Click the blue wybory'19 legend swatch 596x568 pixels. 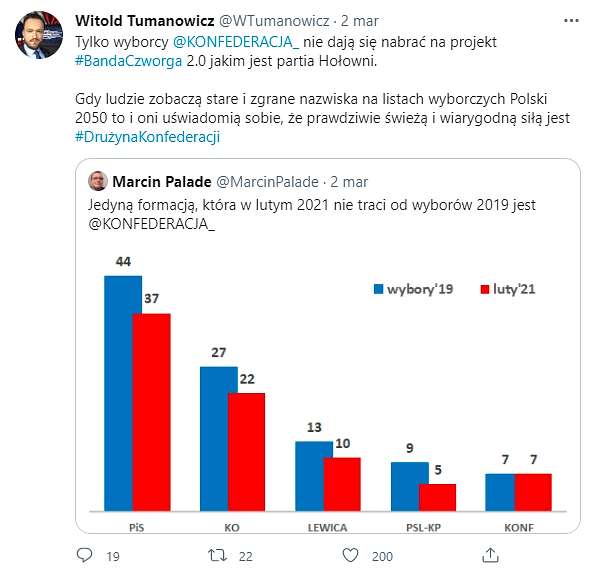coord(379,289)
